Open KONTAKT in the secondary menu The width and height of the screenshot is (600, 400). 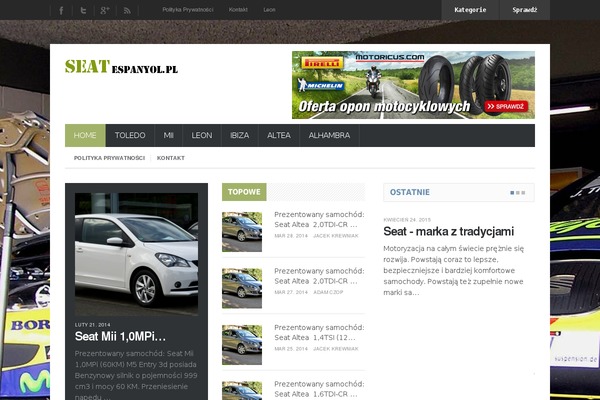[x=171, y=158]
